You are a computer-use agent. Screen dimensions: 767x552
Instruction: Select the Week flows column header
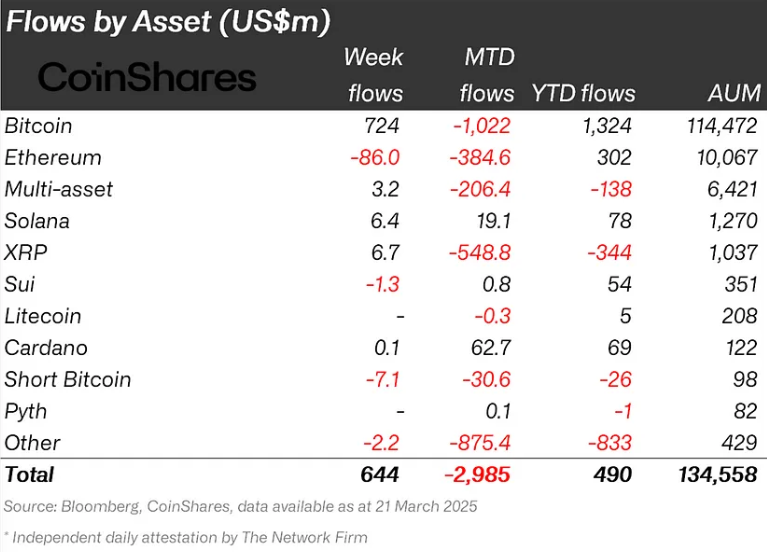coord(374,75)
